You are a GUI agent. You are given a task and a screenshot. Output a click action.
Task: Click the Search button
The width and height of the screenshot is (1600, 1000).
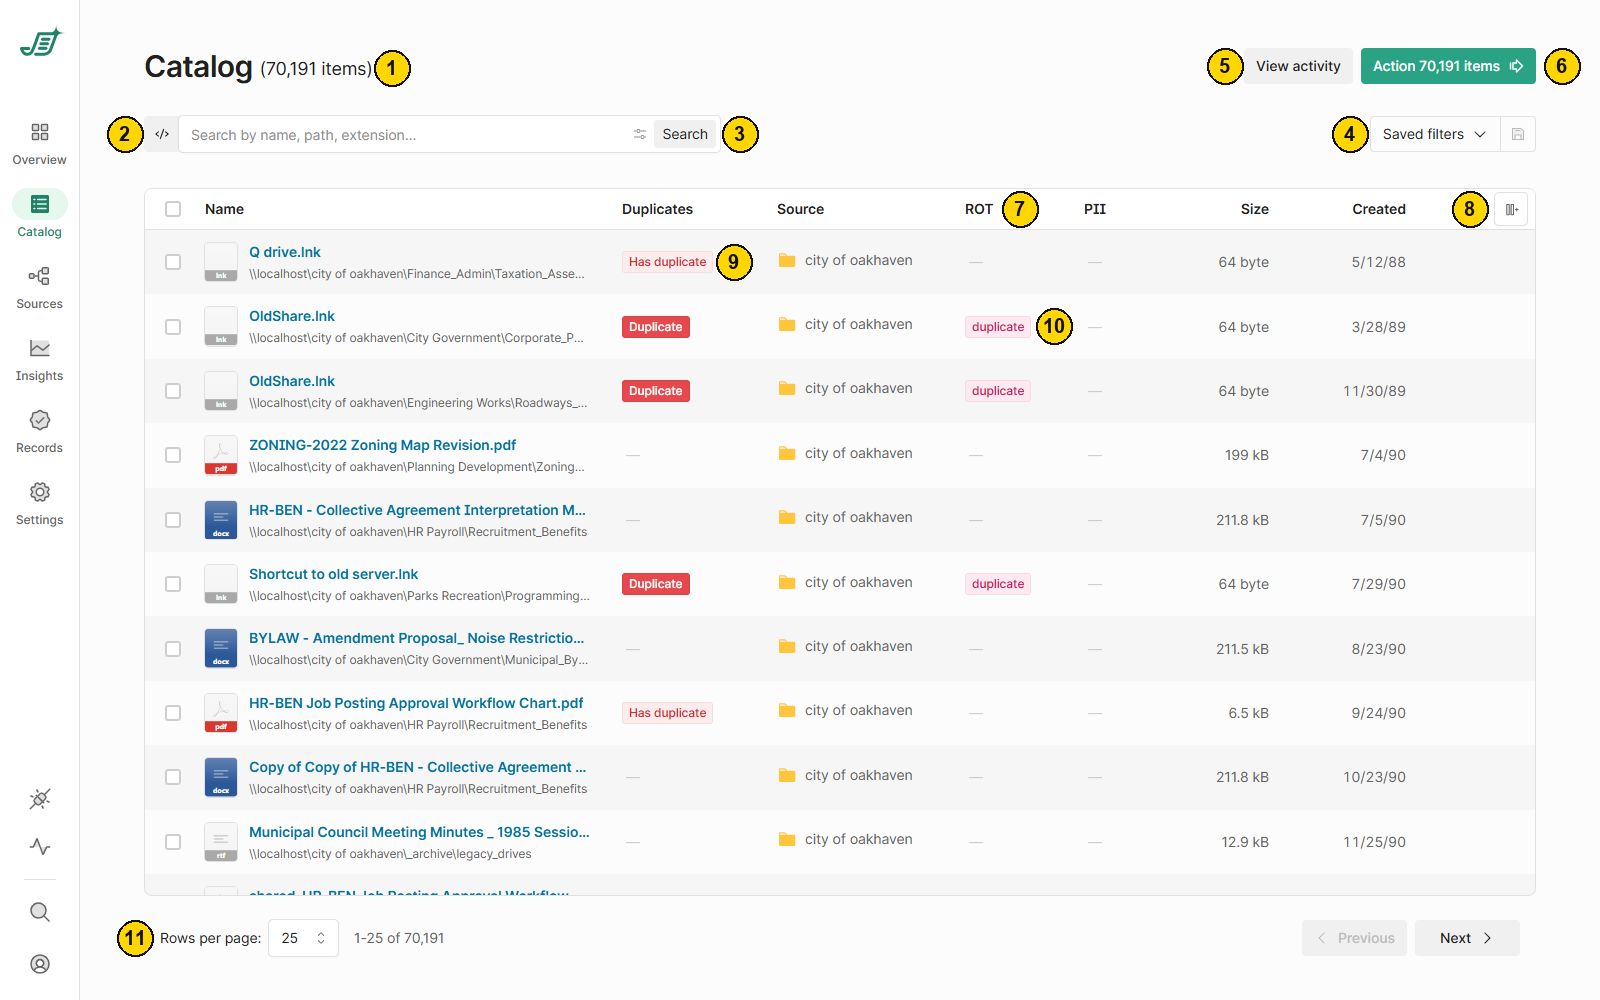pos(685,134)
